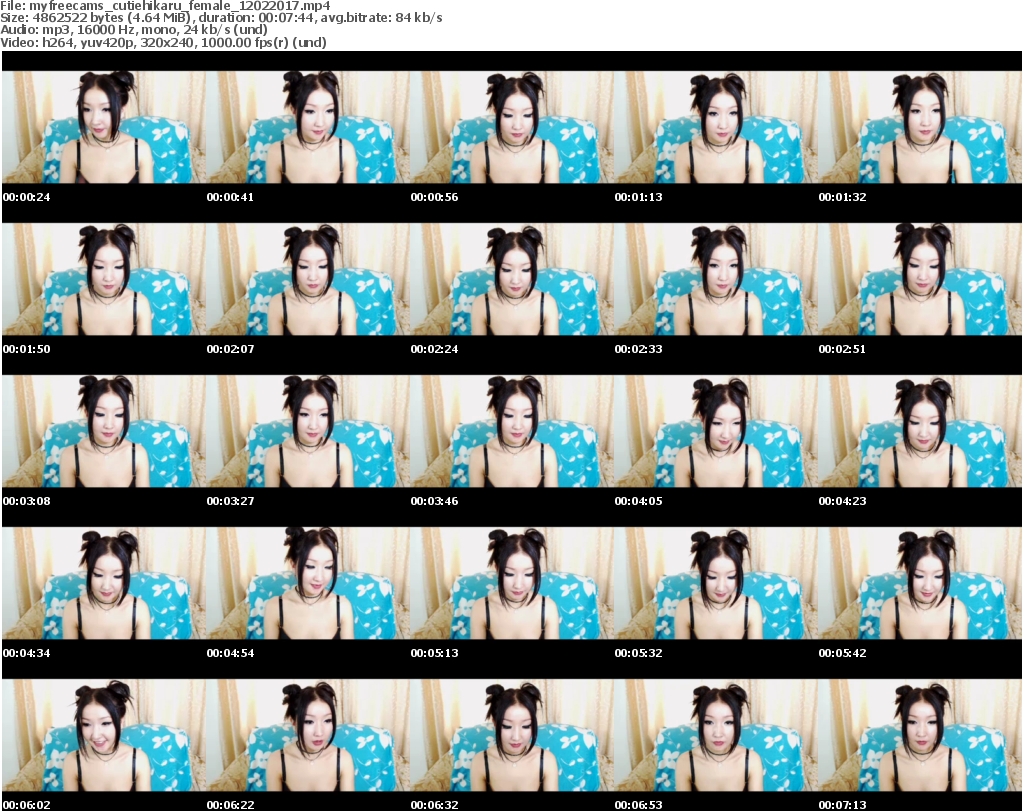The height and width of the screenshot is (811, 1024).
Task: Click the timestamp text 00:00:56
Action: point(434,197)
